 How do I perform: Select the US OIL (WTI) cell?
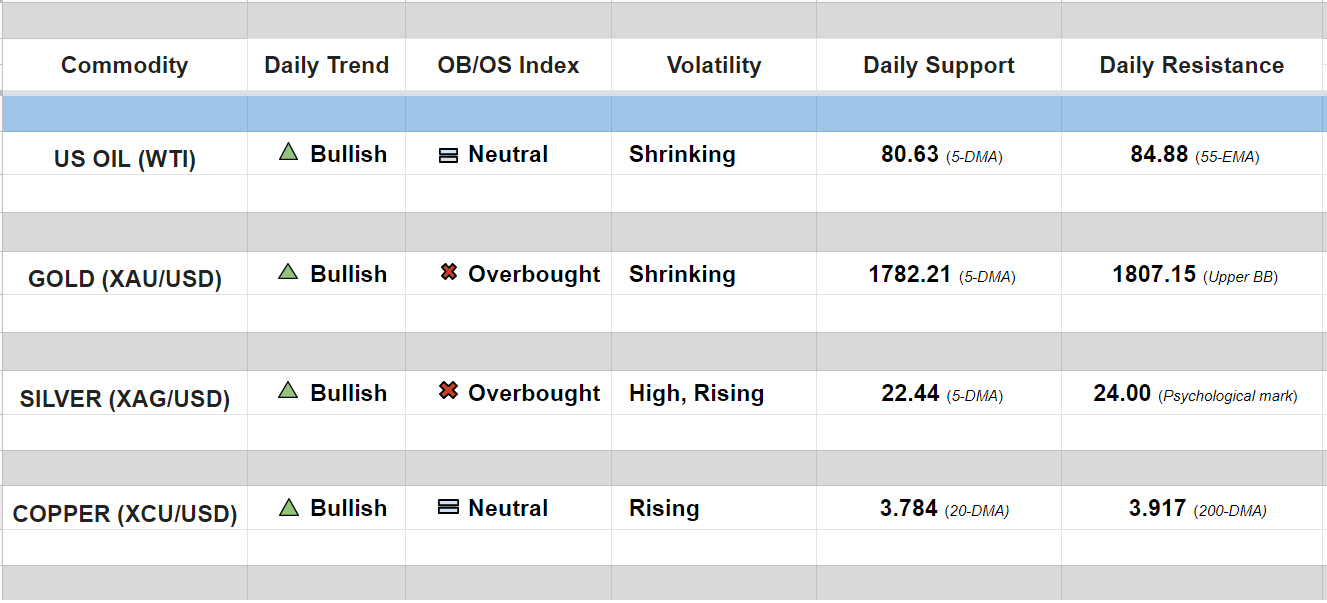coord(125,159)
